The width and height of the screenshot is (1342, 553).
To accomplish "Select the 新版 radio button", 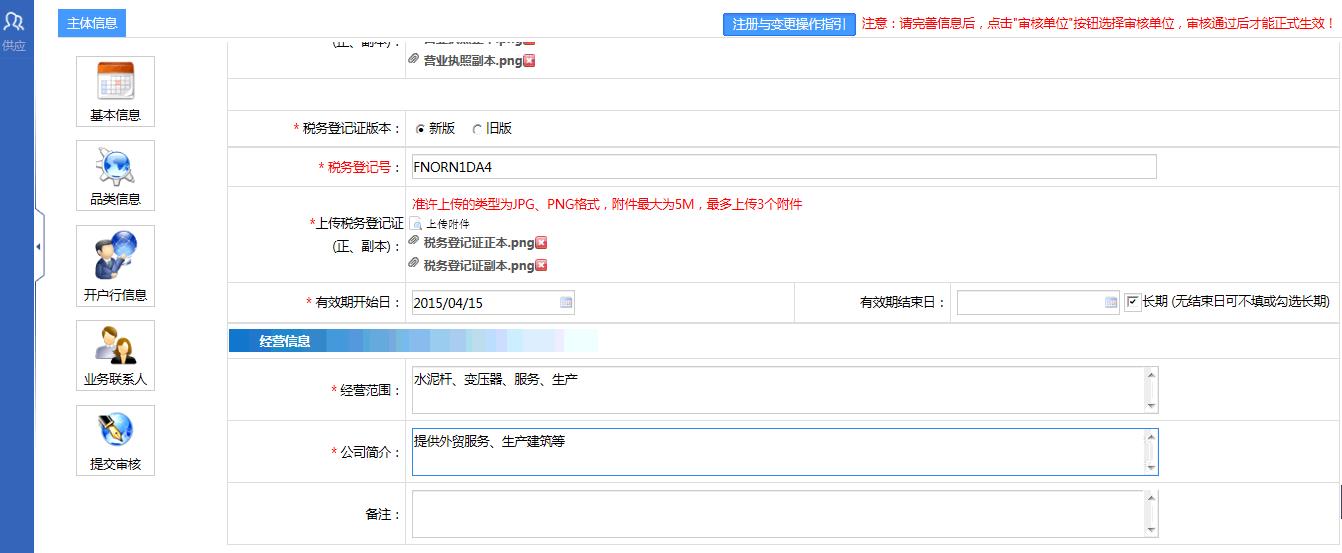I will click(x=420, y=129).
